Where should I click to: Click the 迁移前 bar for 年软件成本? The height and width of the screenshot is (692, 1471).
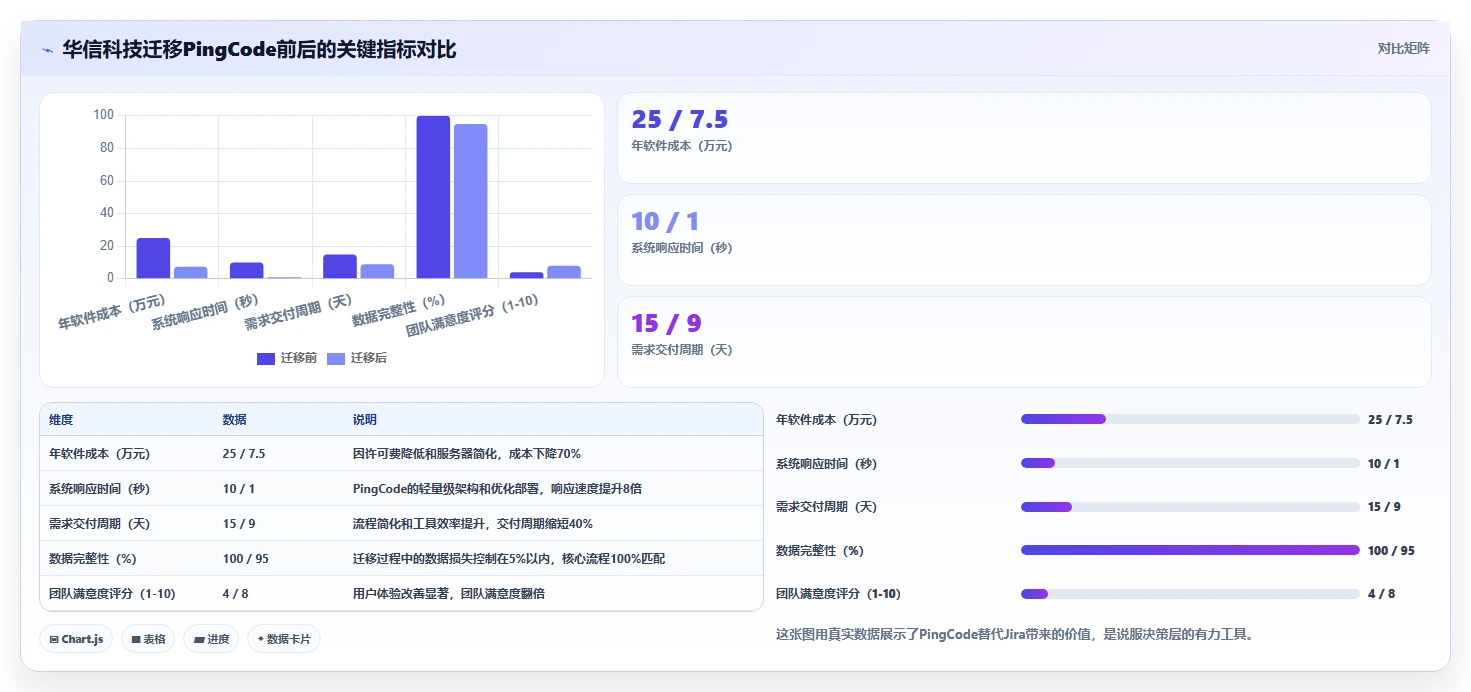tap(153, 258)
